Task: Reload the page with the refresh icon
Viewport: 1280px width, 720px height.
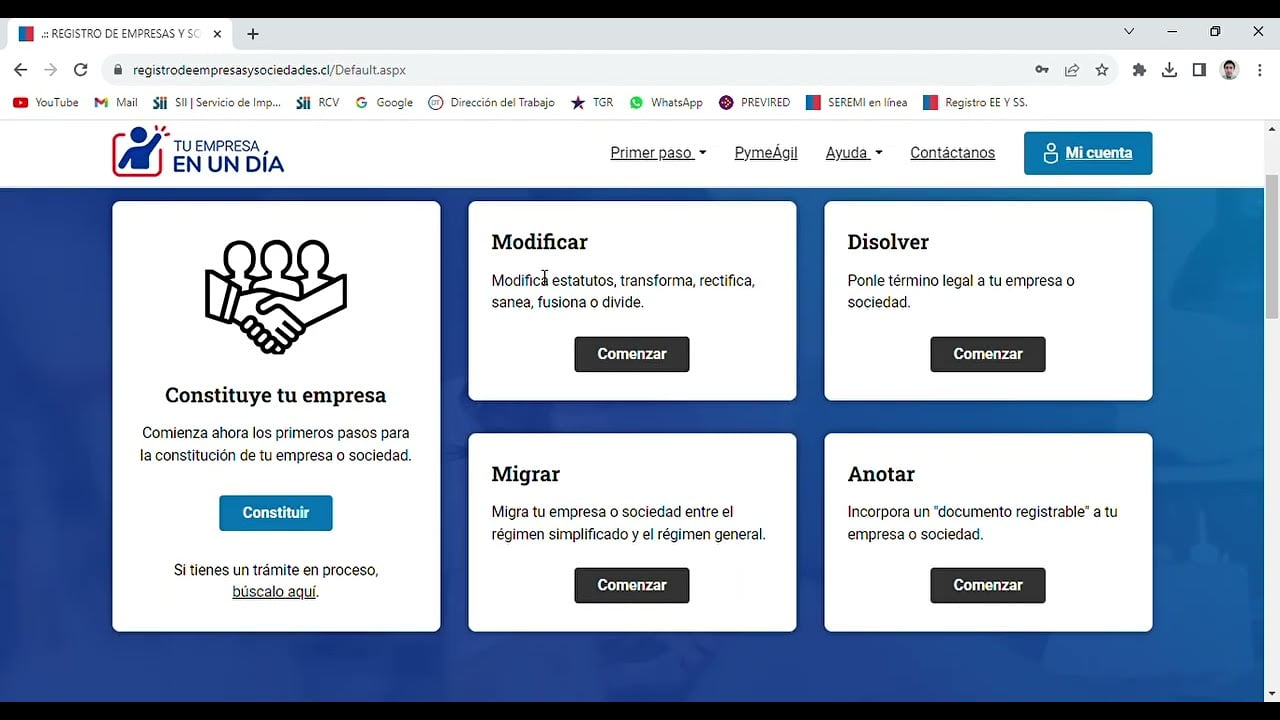Action: pyautogui.click(x=81, y=70)
